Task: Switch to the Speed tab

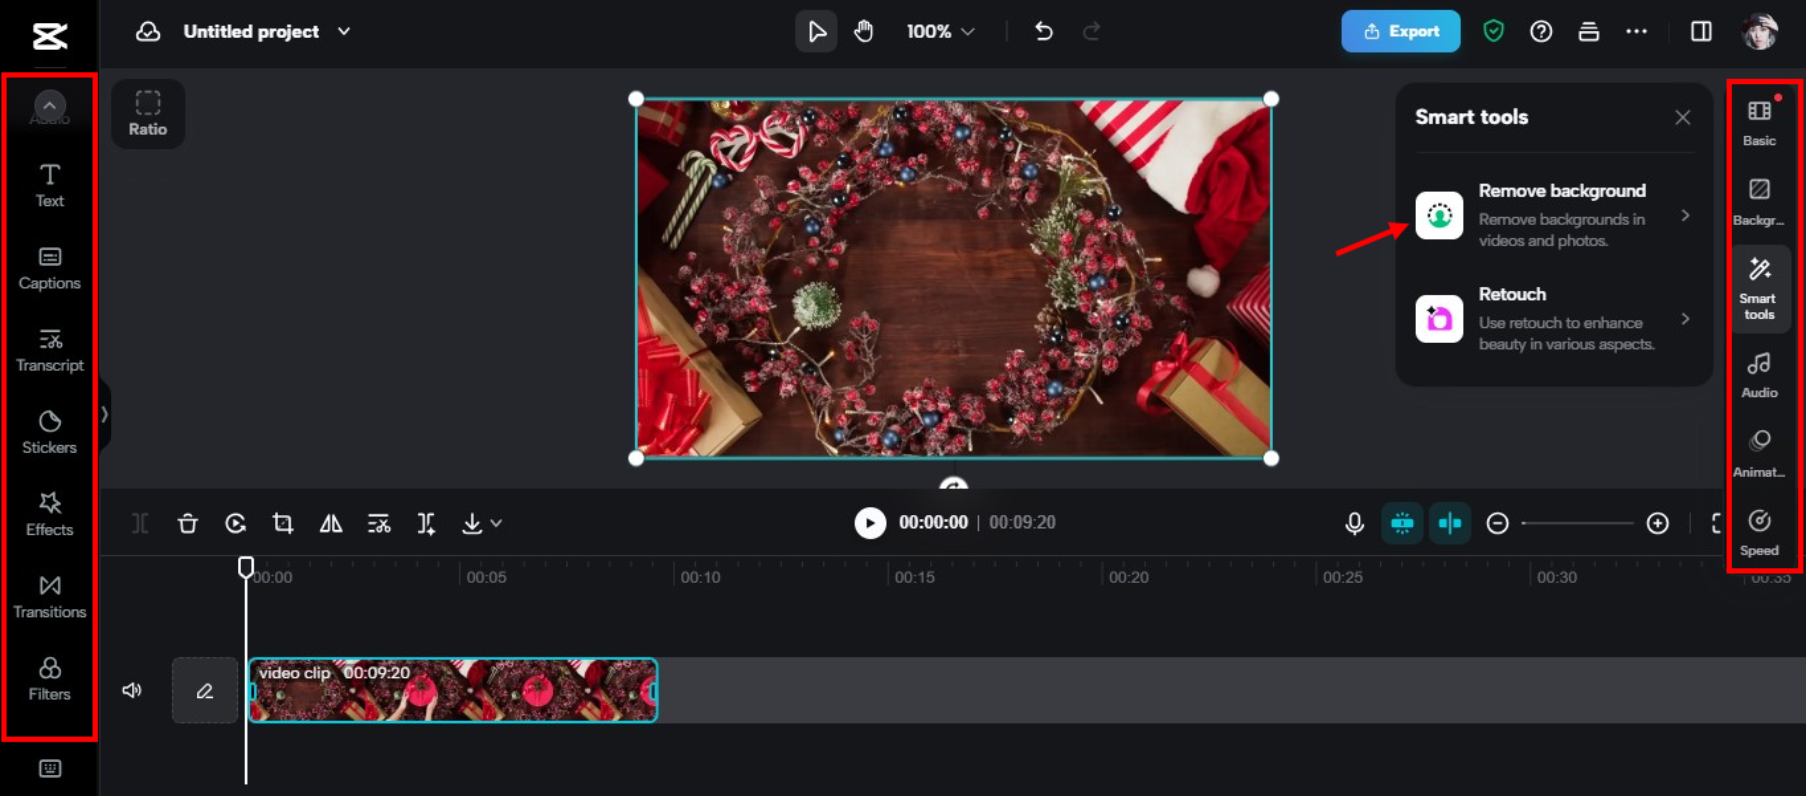Action: point(1759,534)
